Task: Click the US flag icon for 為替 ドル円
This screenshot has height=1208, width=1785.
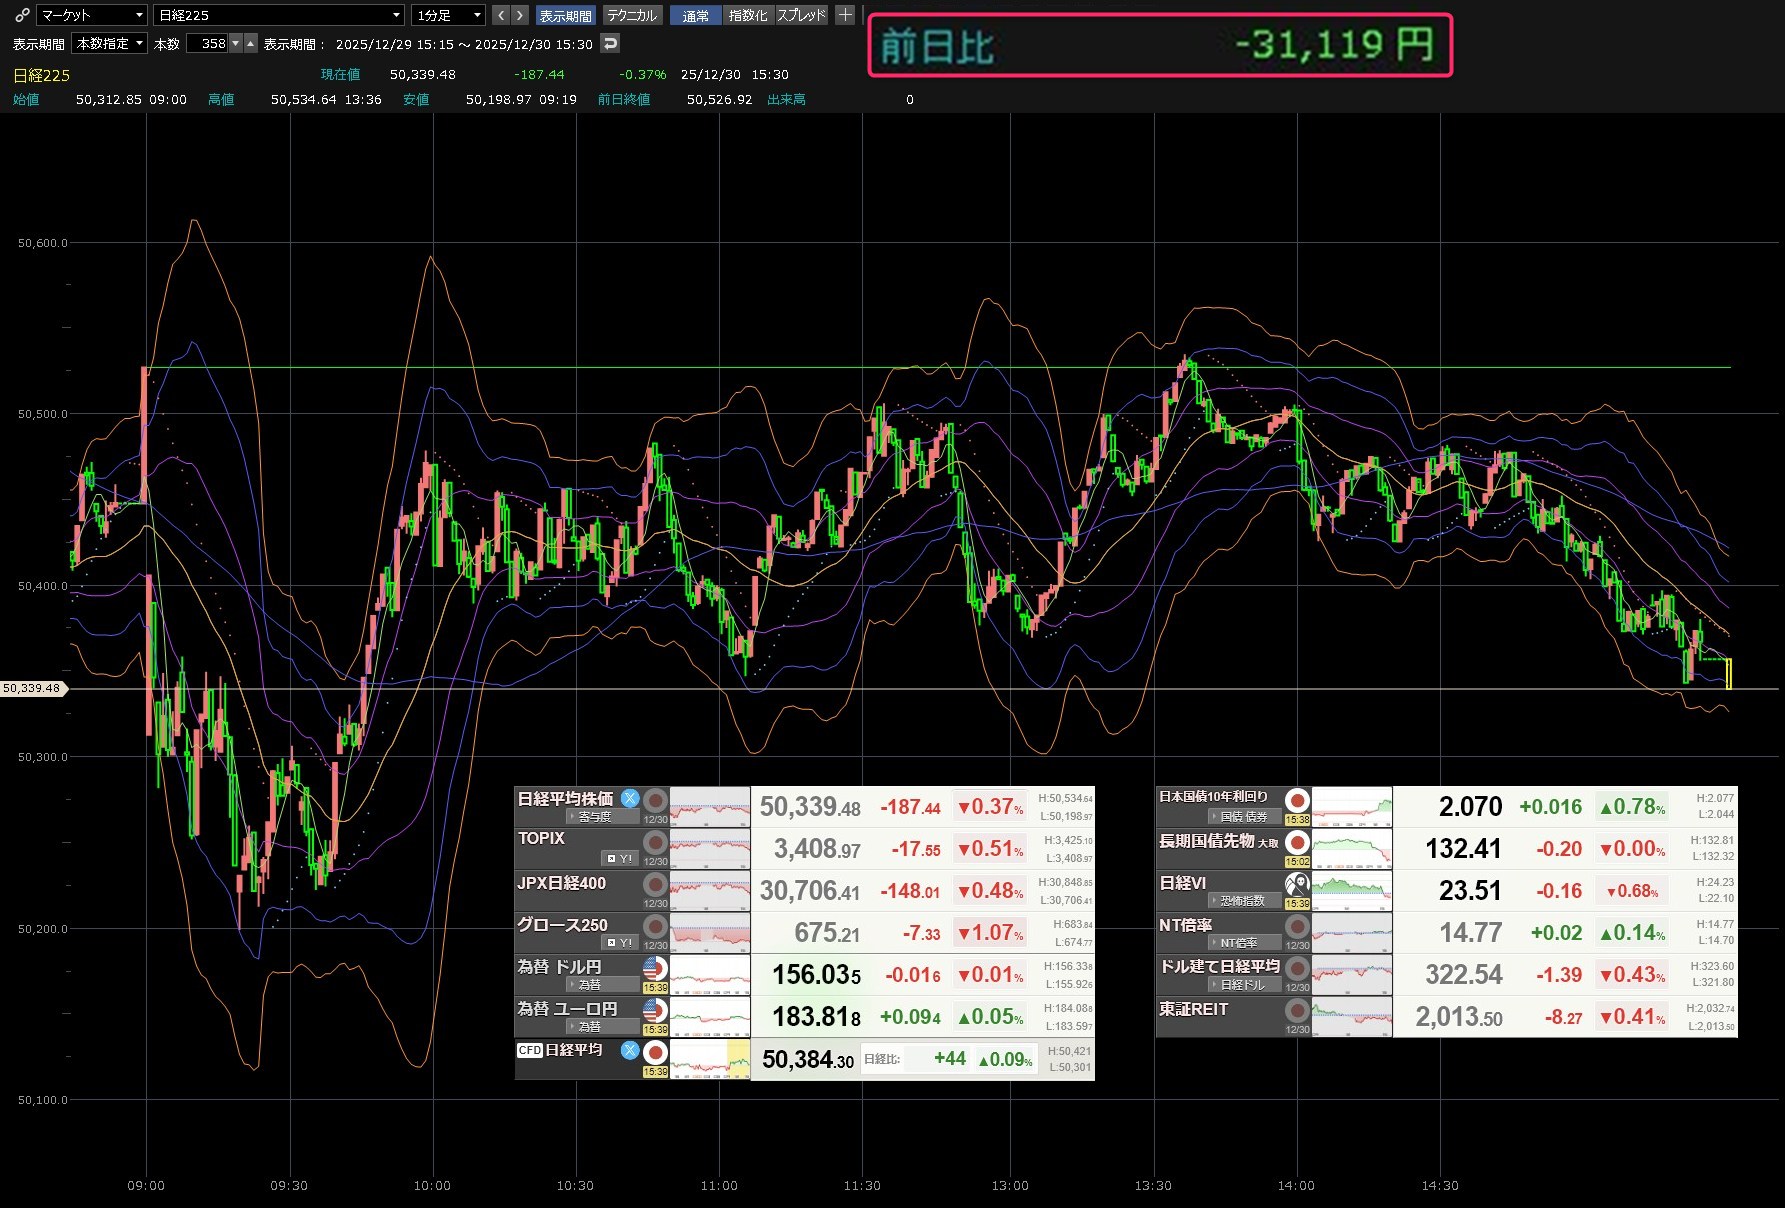Action: (655, 967)
